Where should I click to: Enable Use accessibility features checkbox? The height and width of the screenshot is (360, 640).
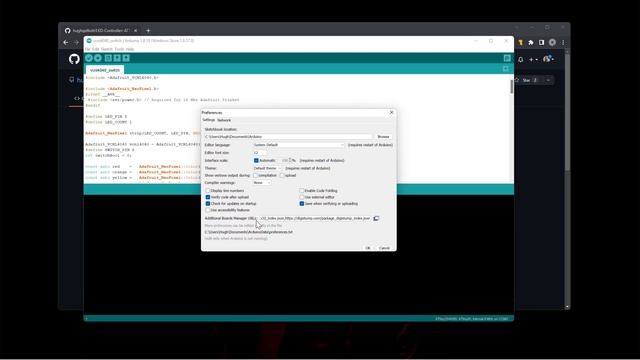208,210
